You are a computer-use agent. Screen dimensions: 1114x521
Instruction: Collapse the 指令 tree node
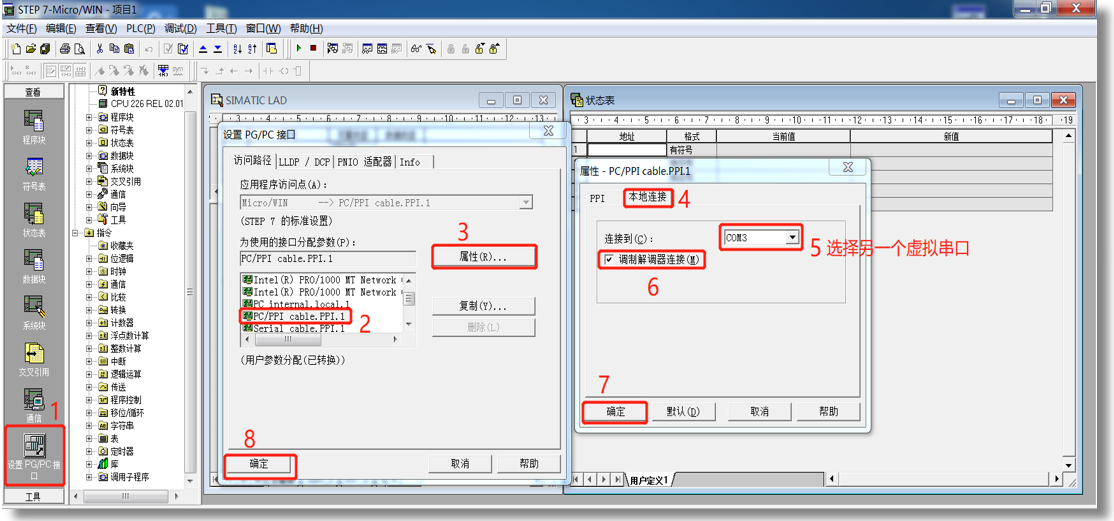[76, 232]
